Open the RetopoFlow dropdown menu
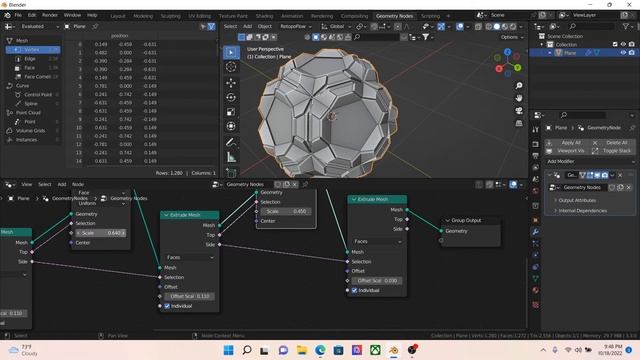This screenshot has width=640, height=360. [296, 27]
